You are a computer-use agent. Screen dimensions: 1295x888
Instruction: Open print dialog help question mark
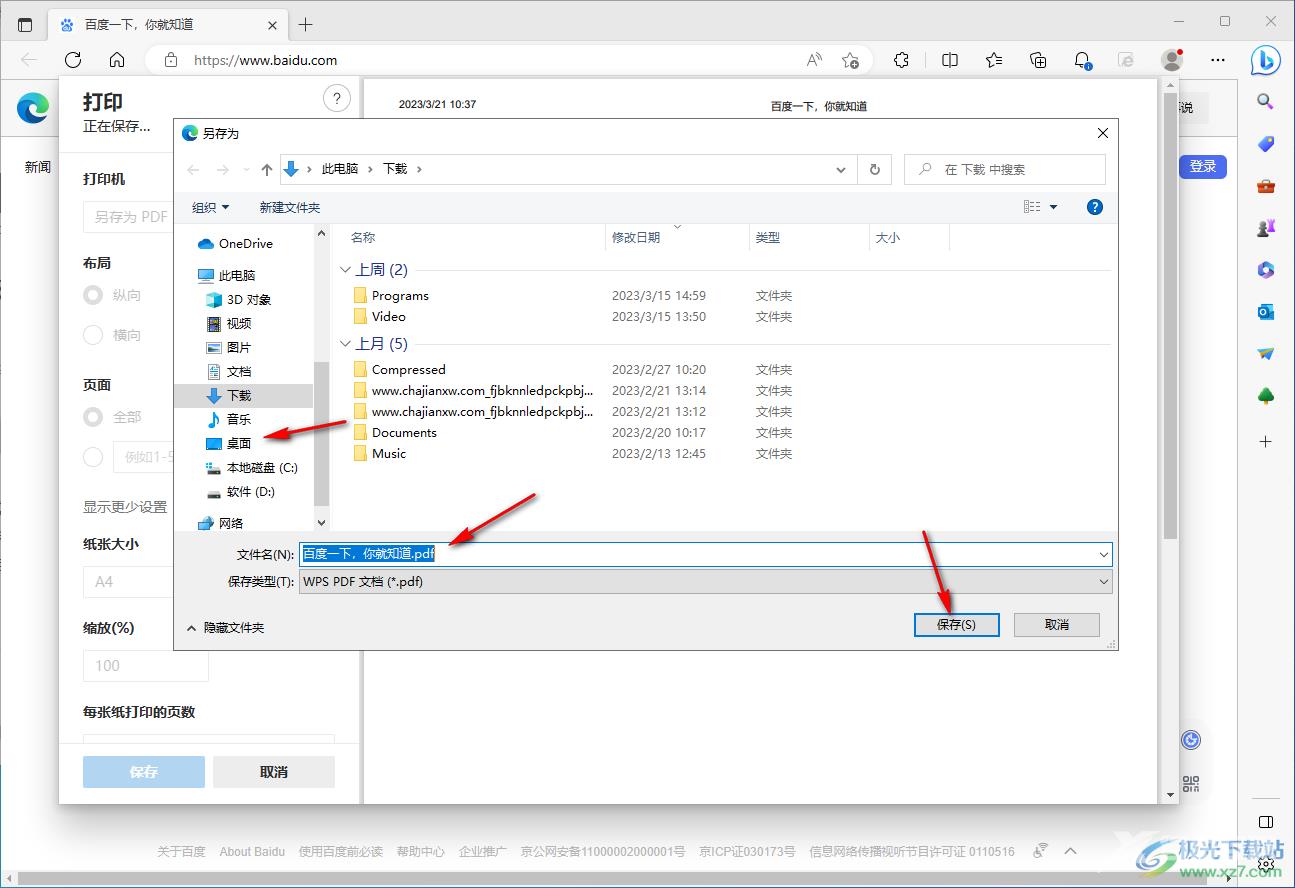[x=337, y=98]
